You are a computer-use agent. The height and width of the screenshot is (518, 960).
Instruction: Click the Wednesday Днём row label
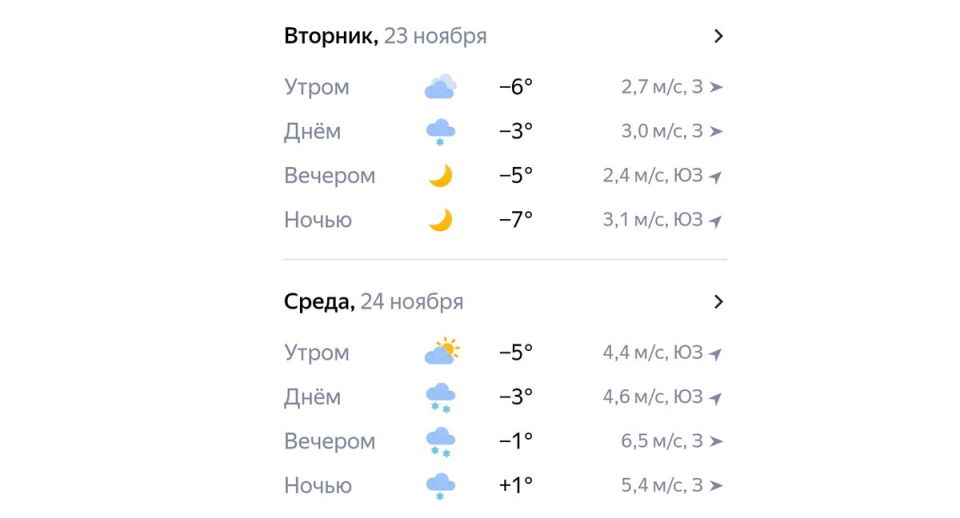[x=312, y=397]
